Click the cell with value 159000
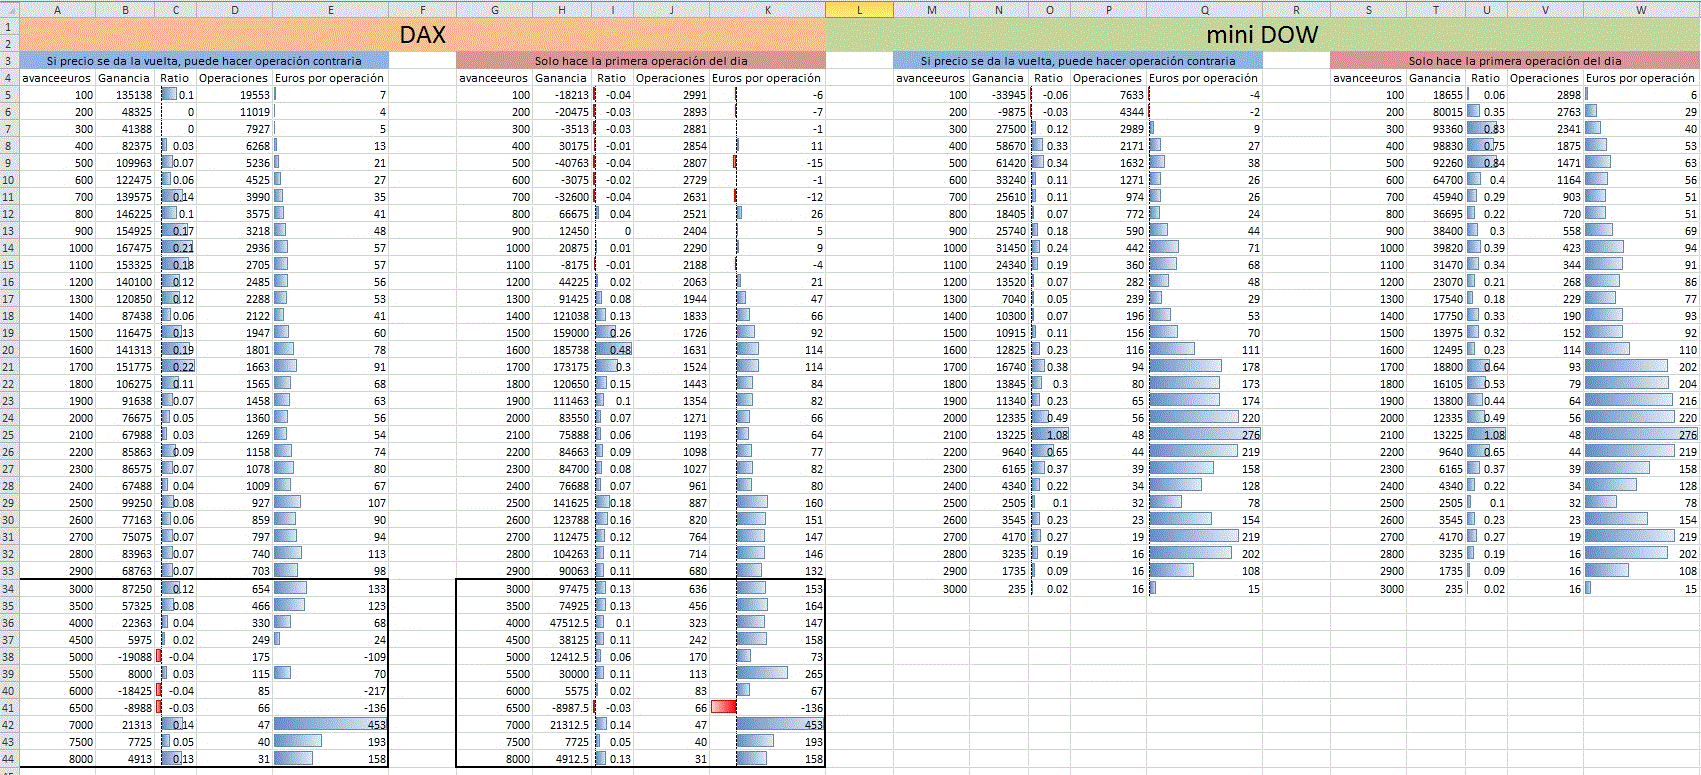1701x775 pixels. tap(563, 333)
